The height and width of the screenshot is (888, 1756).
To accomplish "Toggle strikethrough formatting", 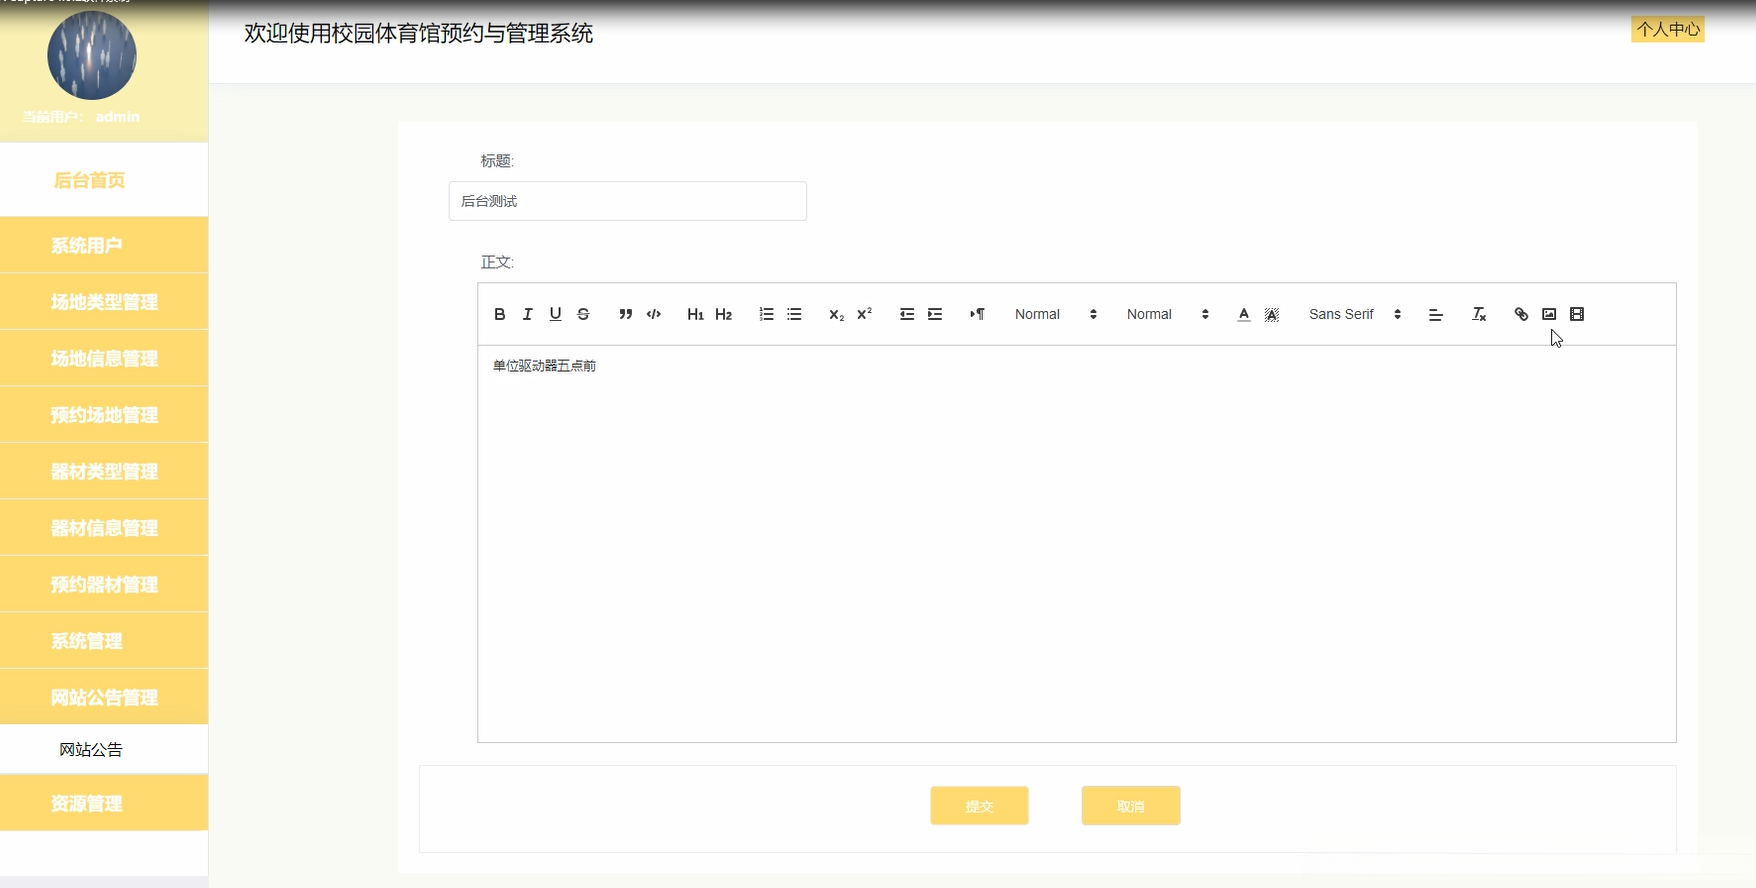I will pyautogui.click(x=584, y=314).
